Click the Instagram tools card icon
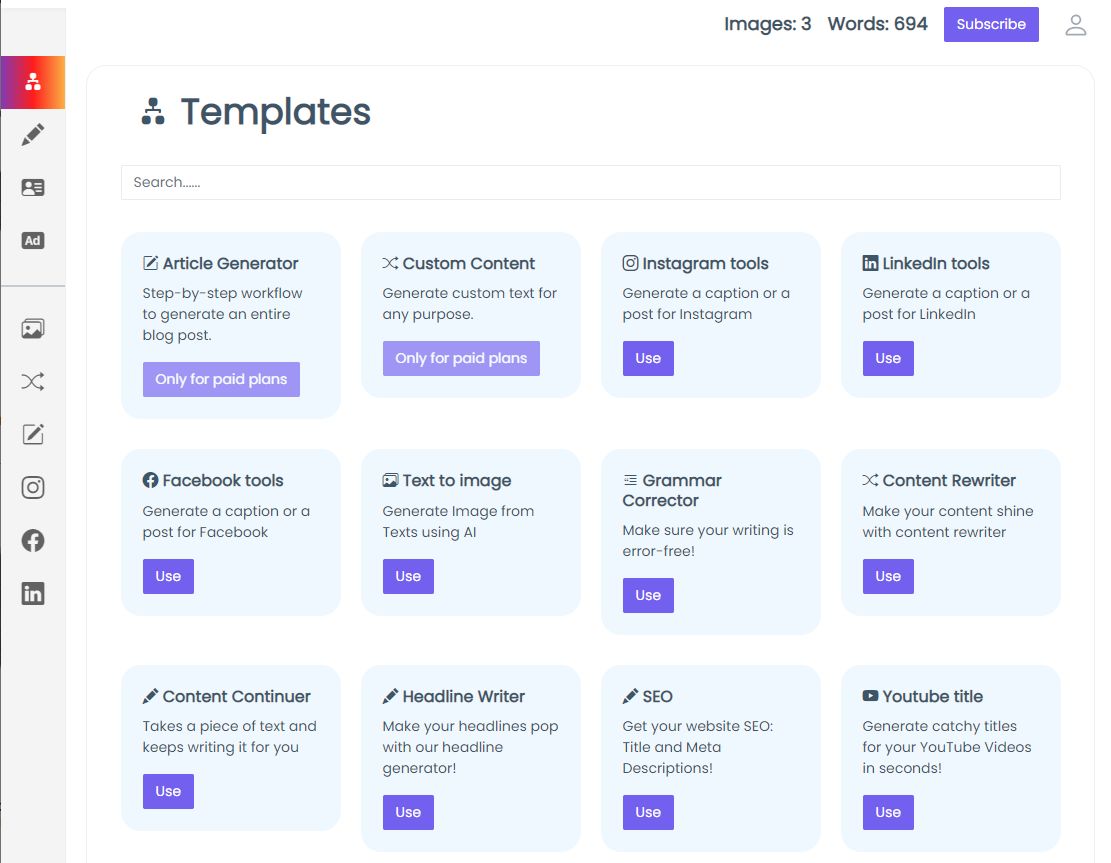 [630, 264]
